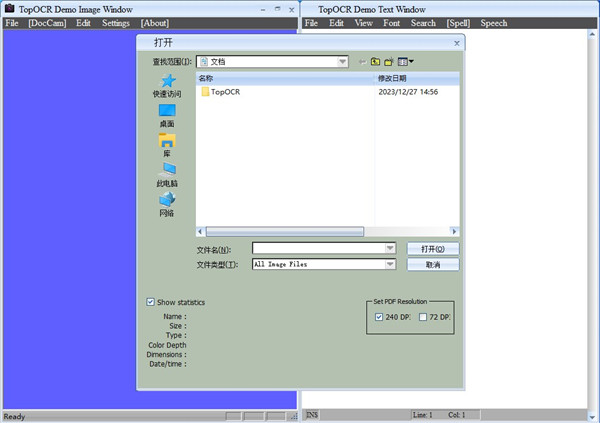Open the Network icon in sidebar
This screenshot has width=600, height=423.
click(x=167, y=199)
